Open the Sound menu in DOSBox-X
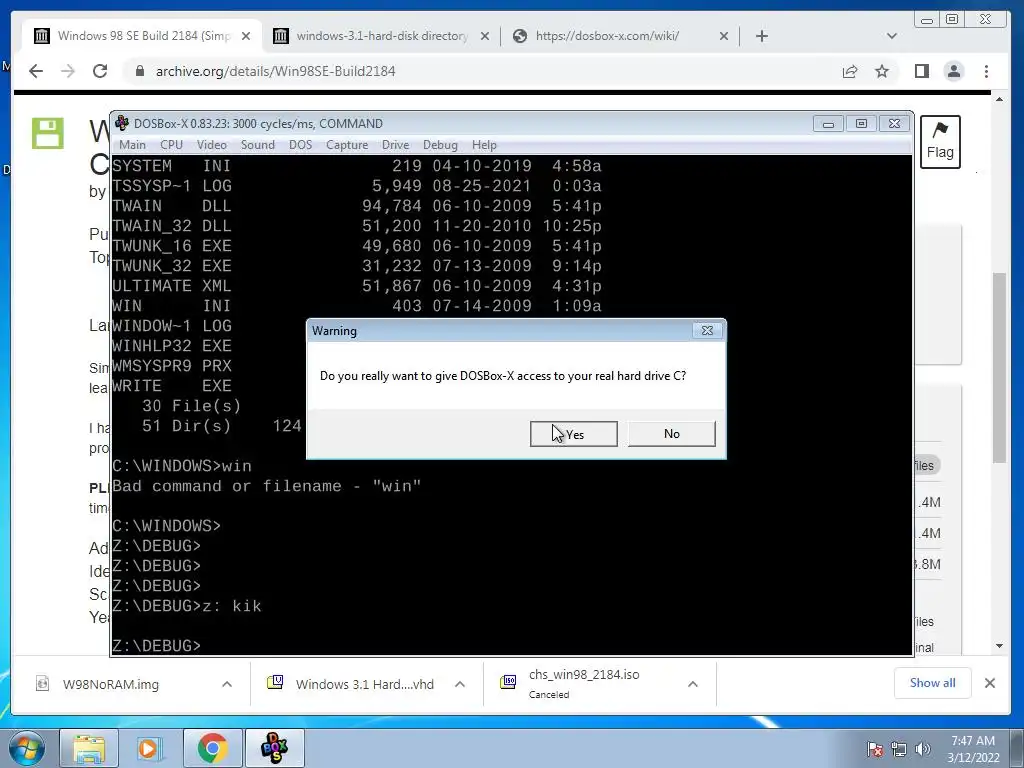The width and height of the screenshot is (1024, 768). [257, 145]
